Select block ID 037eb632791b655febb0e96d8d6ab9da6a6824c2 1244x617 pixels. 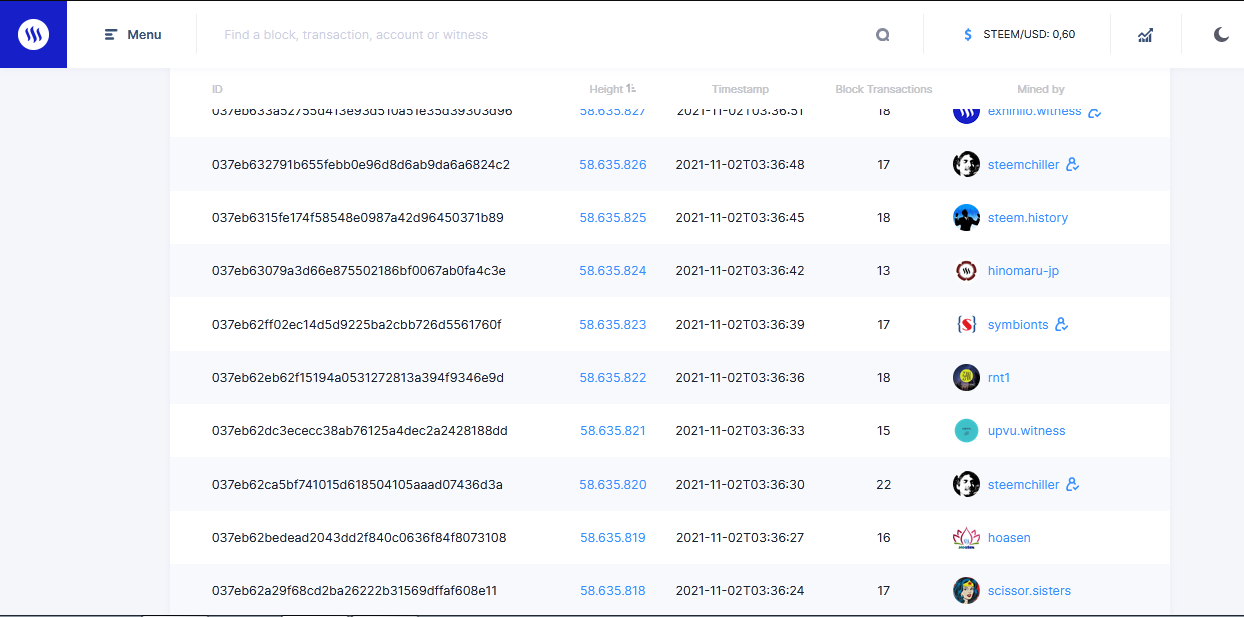pyautogui.click(x=361, y=164)
